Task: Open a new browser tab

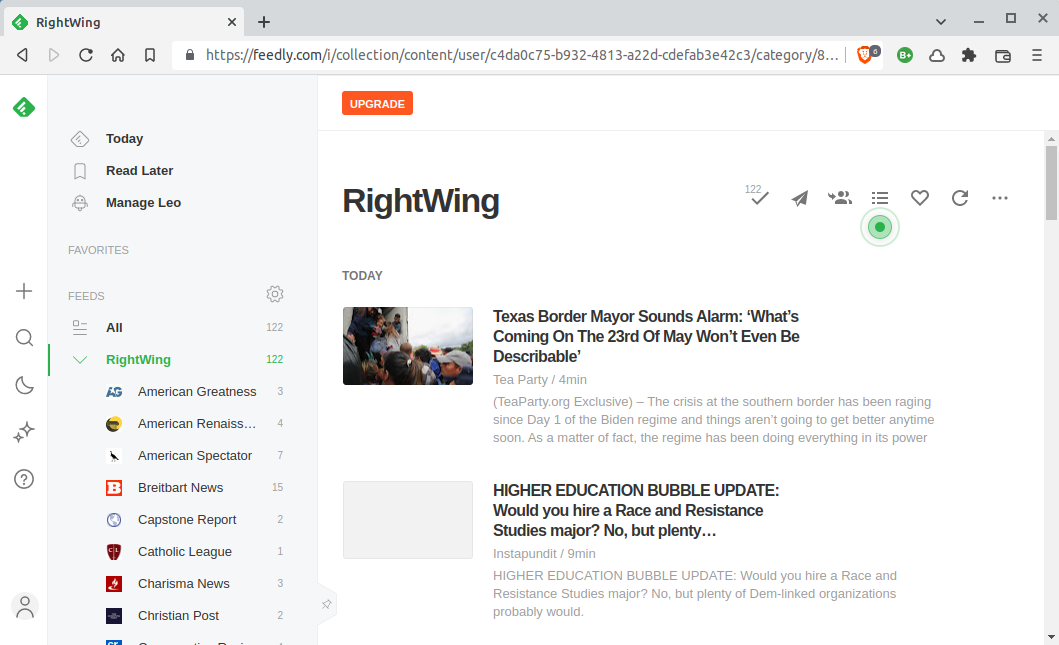Action: coord(264,22)
